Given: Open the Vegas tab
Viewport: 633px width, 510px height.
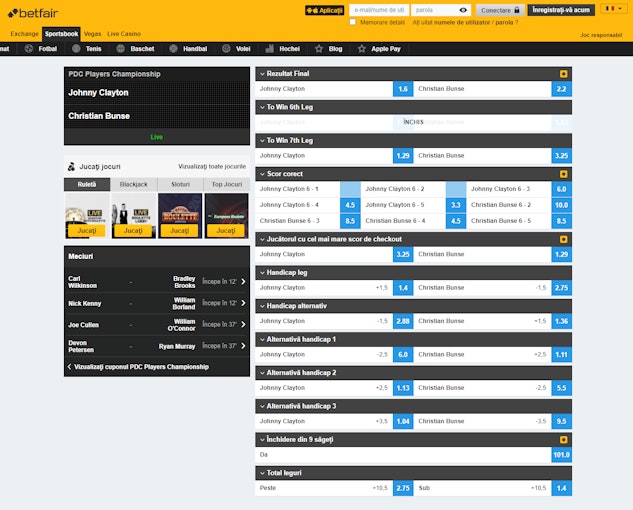Looking at the screenshot, I should pos(92,34).
